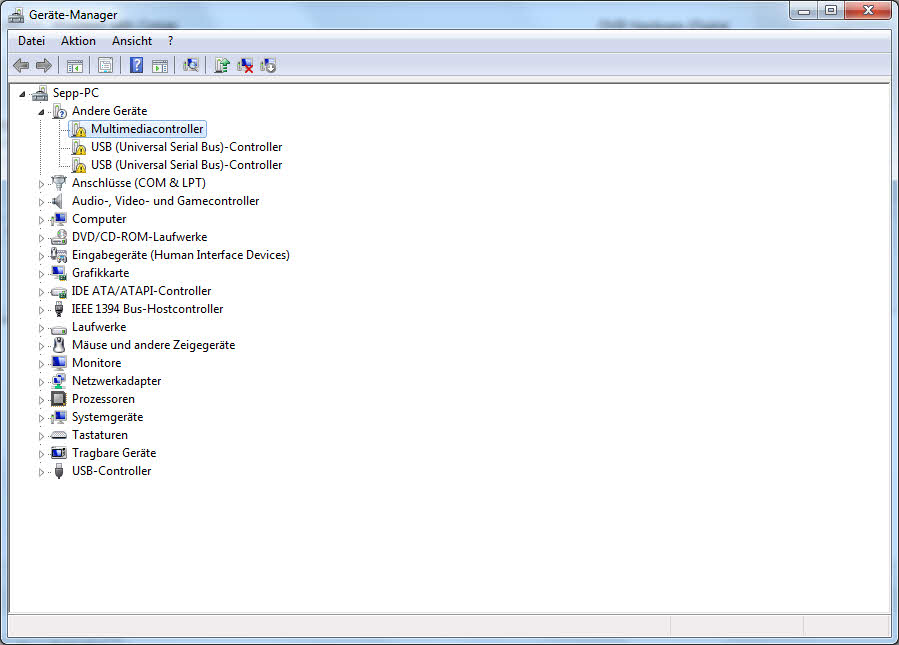Click the Tragbare Geräte icon
Image resolution: width=899 pixels, height=645 pixels.
pyautogui.click(x=58, y=453)
